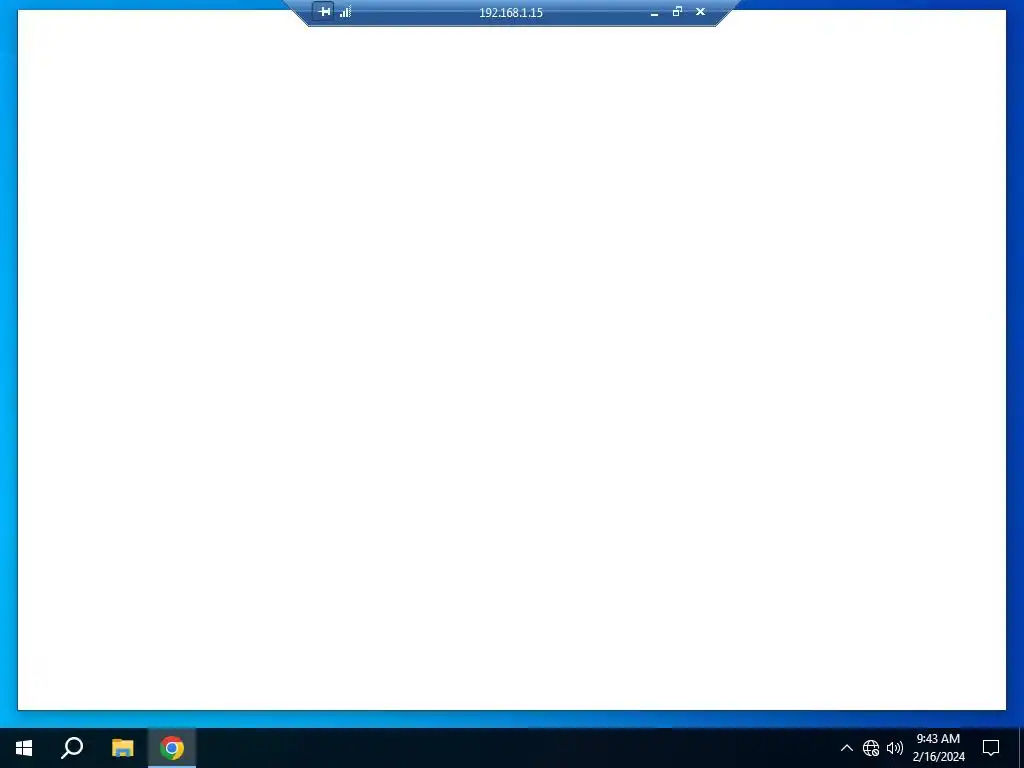Viewport: 1024px width, 768px height.
Task: Close the 192.168.1.15 remote connection
Action: (701, 12)
